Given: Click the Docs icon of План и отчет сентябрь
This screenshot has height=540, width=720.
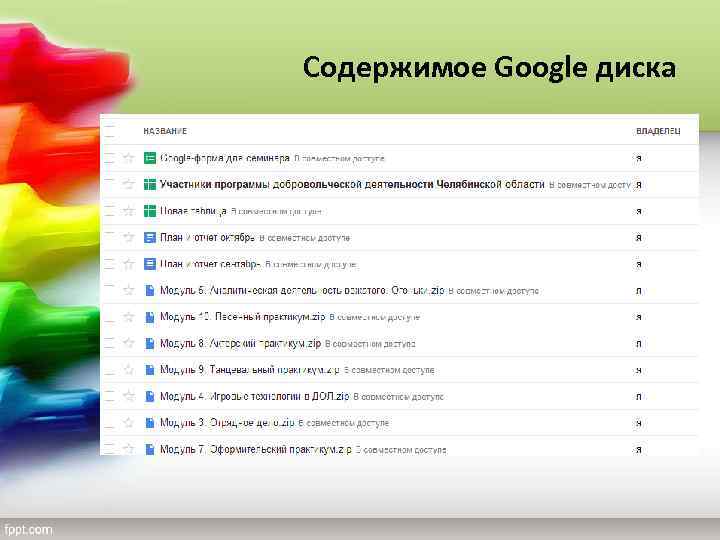Looking at the screenshot, I should coord(150,264).
